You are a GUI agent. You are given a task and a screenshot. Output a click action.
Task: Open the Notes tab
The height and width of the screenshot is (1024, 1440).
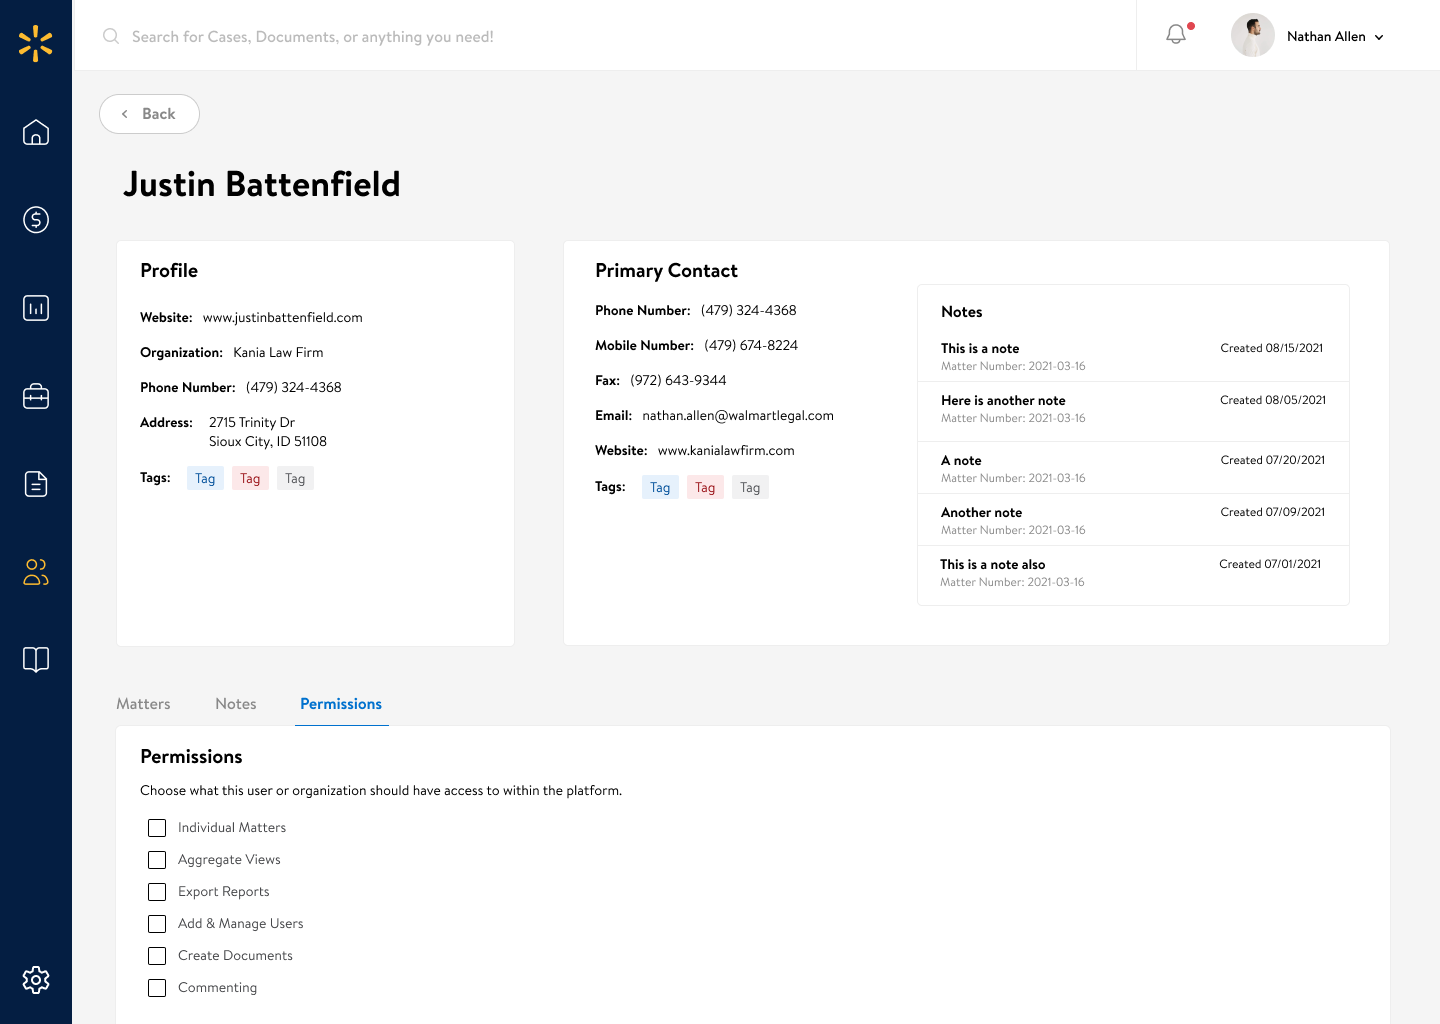[236, 704]
